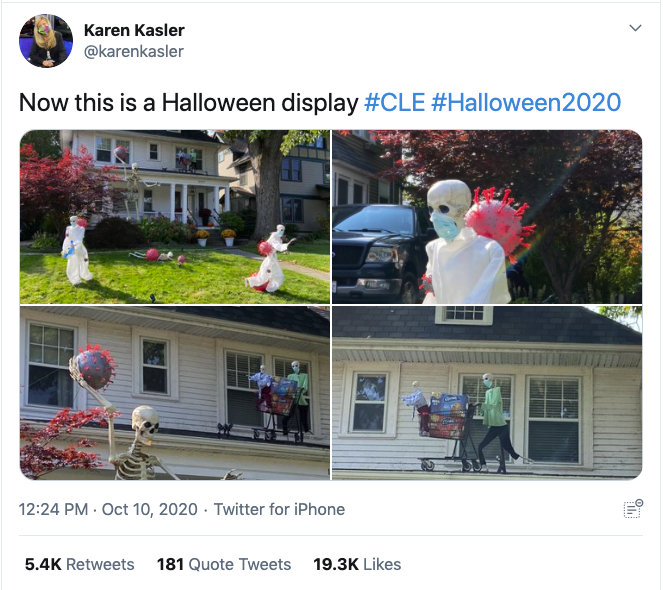Open the Karen Kasler display name link

coord(134,30)
